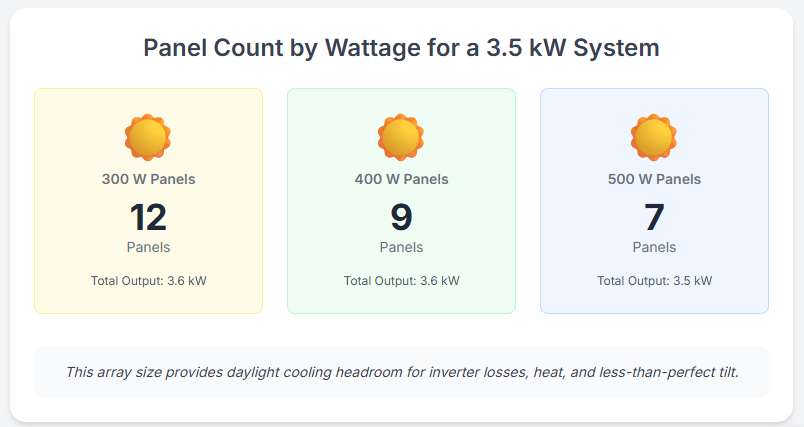Click the number 7 panel count
The height and width of the screenshot is (427, 804).
point(654,217)
